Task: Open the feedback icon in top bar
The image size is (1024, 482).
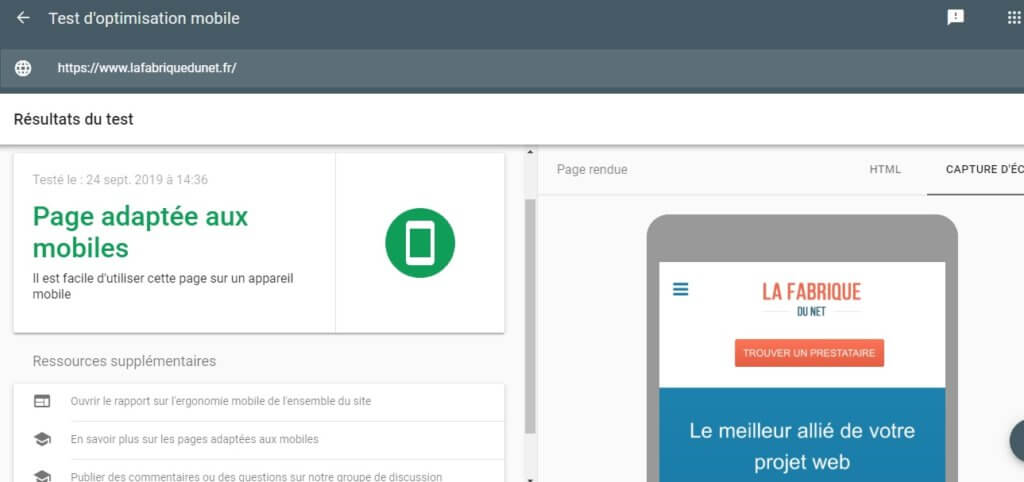Action: (955, 18)
